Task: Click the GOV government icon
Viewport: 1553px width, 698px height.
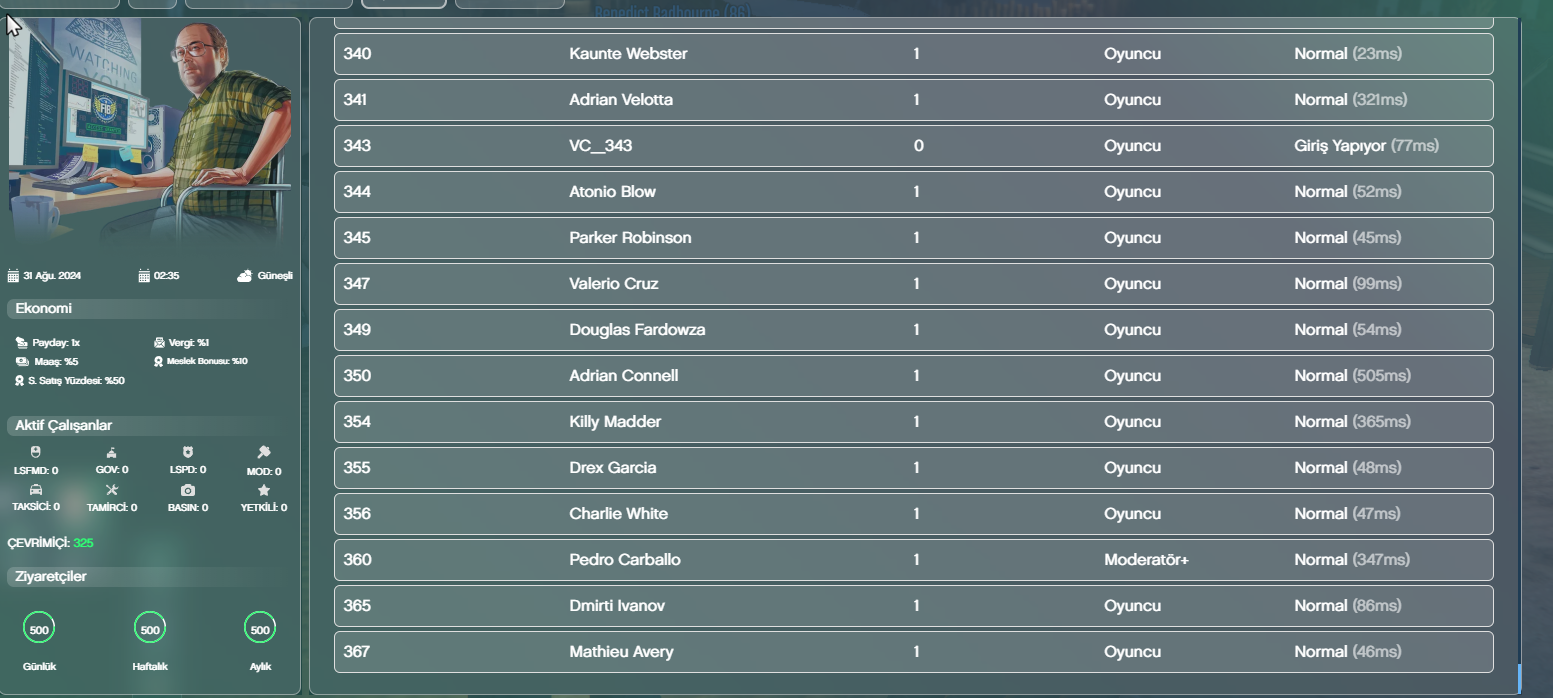Action: pyautogui.click(x=112, y=452)
